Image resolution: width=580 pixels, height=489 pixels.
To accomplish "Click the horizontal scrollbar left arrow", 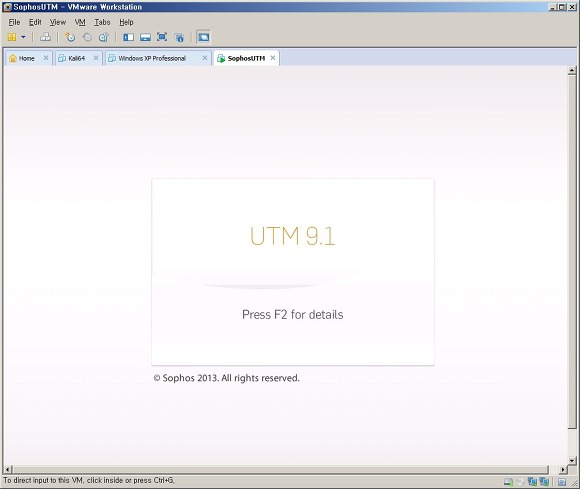I will tap(8, 469).
